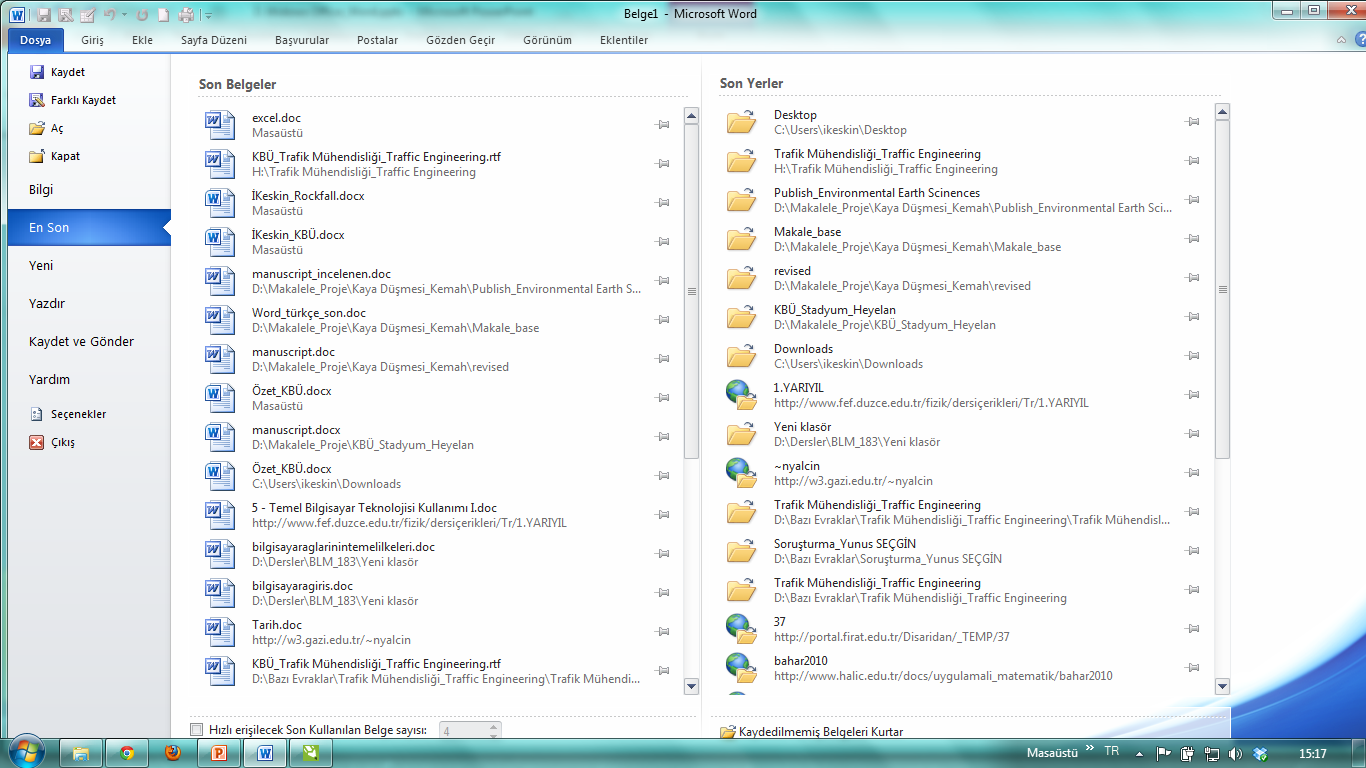The height and width of the screenshot is (768, 1366).
Task: Pin Word_türkçe_son.doc to the list
Action: click(662, 319)
